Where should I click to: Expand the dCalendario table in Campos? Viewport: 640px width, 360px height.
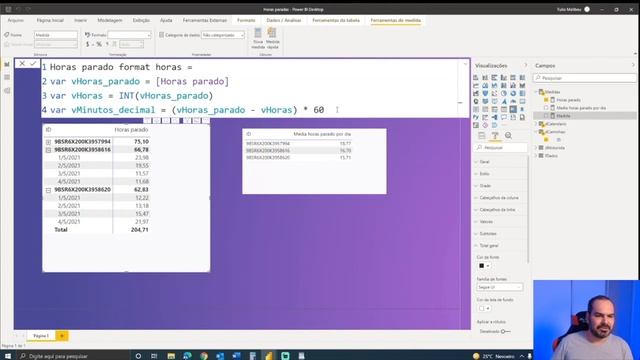tap(536, 124)
